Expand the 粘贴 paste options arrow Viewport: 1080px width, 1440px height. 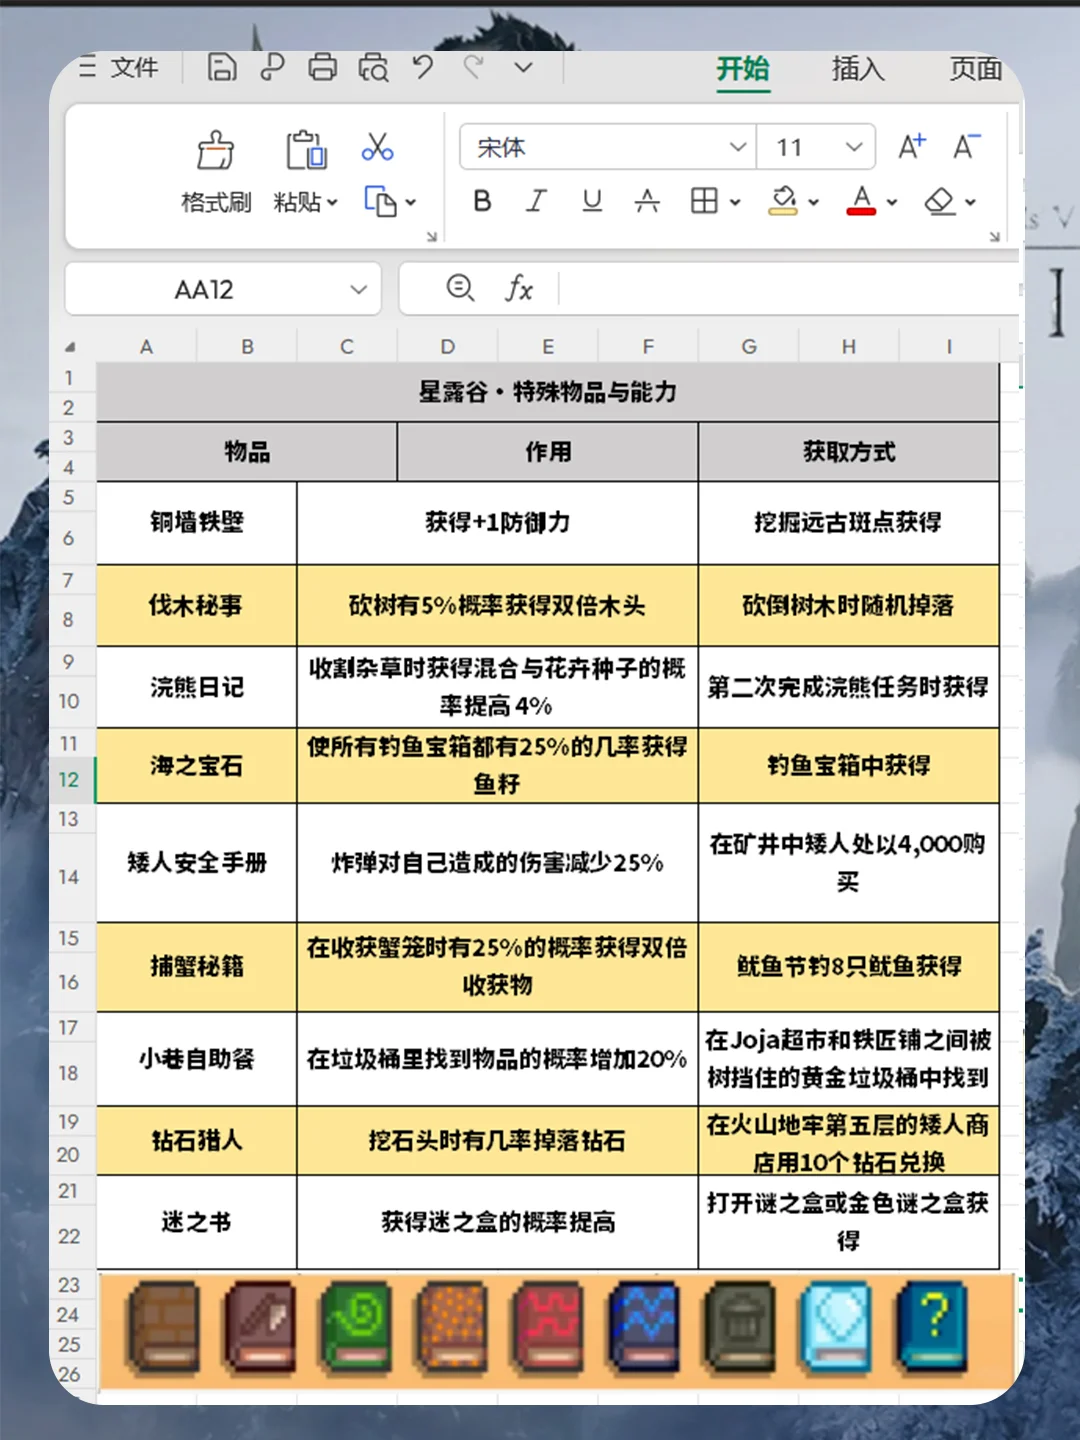pos(333,202)
